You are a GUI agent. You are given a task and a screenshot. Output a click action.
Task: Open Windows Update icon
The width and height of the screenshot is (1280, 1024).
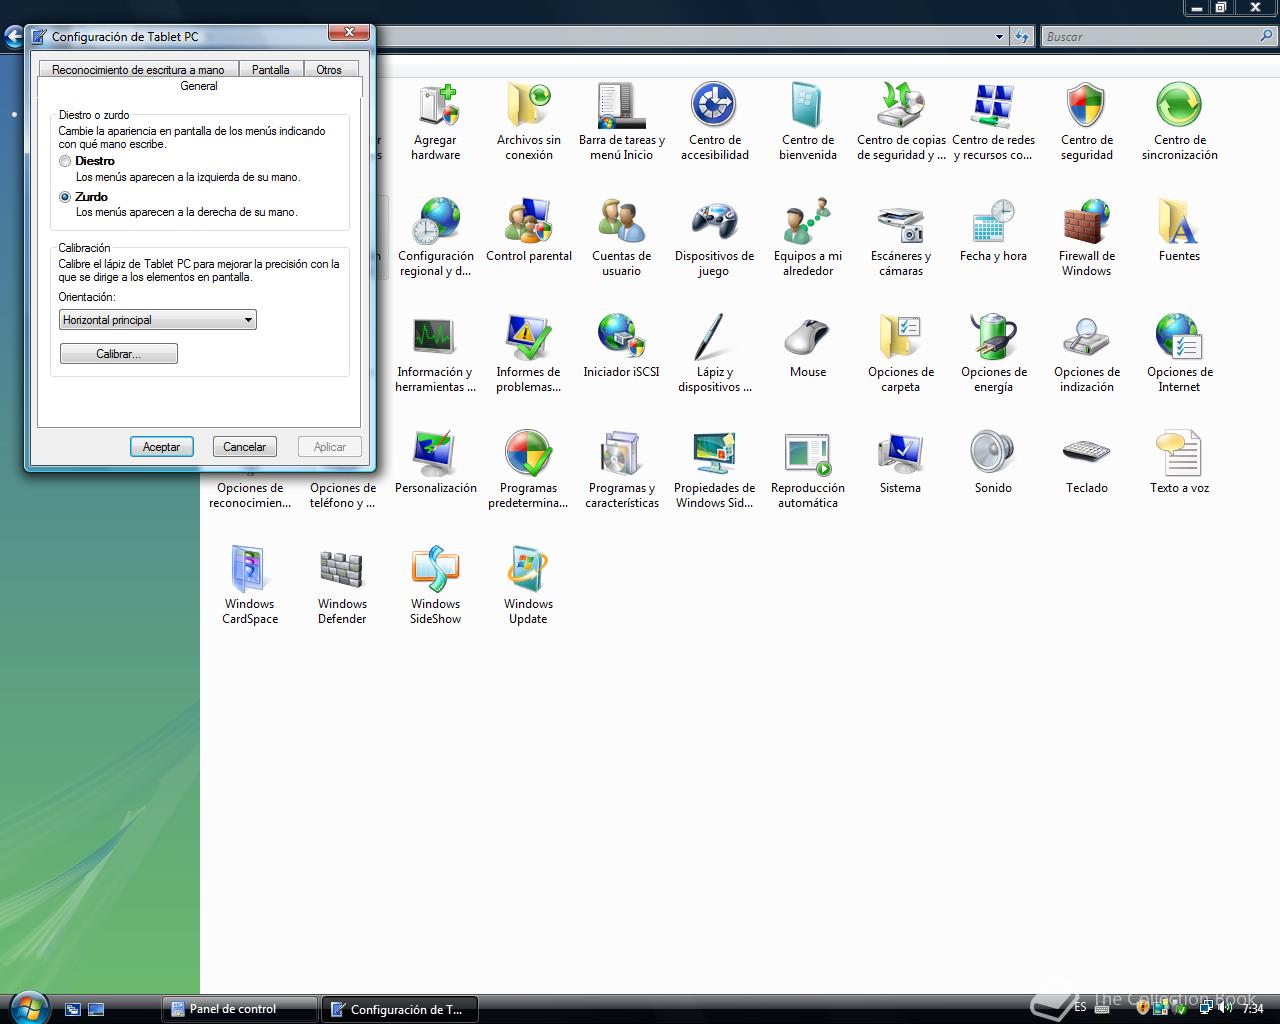528,570
